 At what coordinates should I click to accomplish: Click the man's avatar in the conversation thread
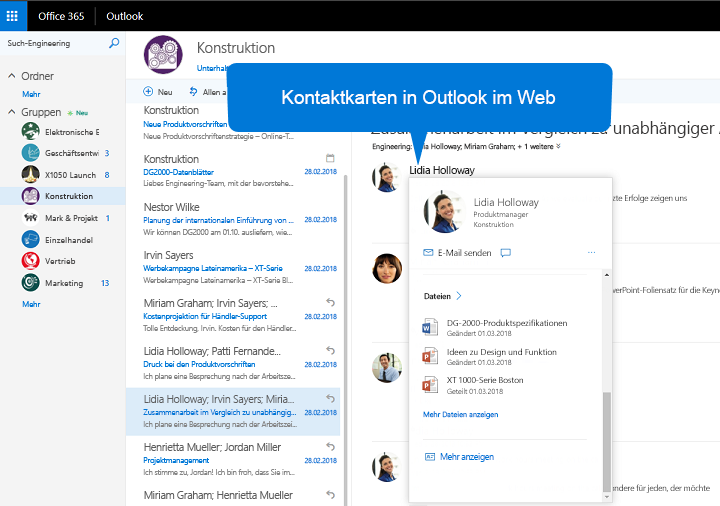click(x=387, y=368)
